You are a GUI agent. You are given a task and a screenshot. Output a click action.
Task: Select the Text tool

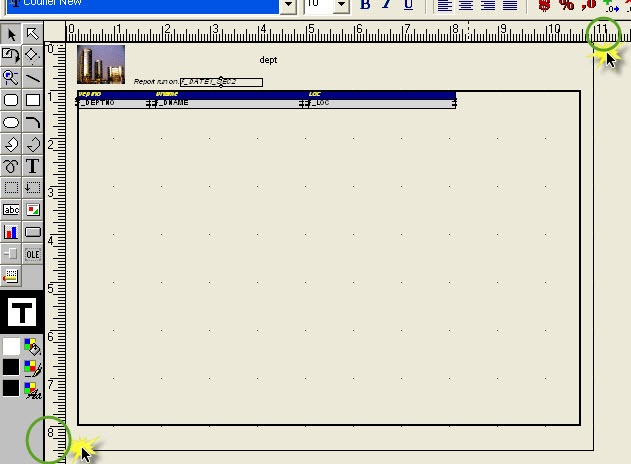33,166
